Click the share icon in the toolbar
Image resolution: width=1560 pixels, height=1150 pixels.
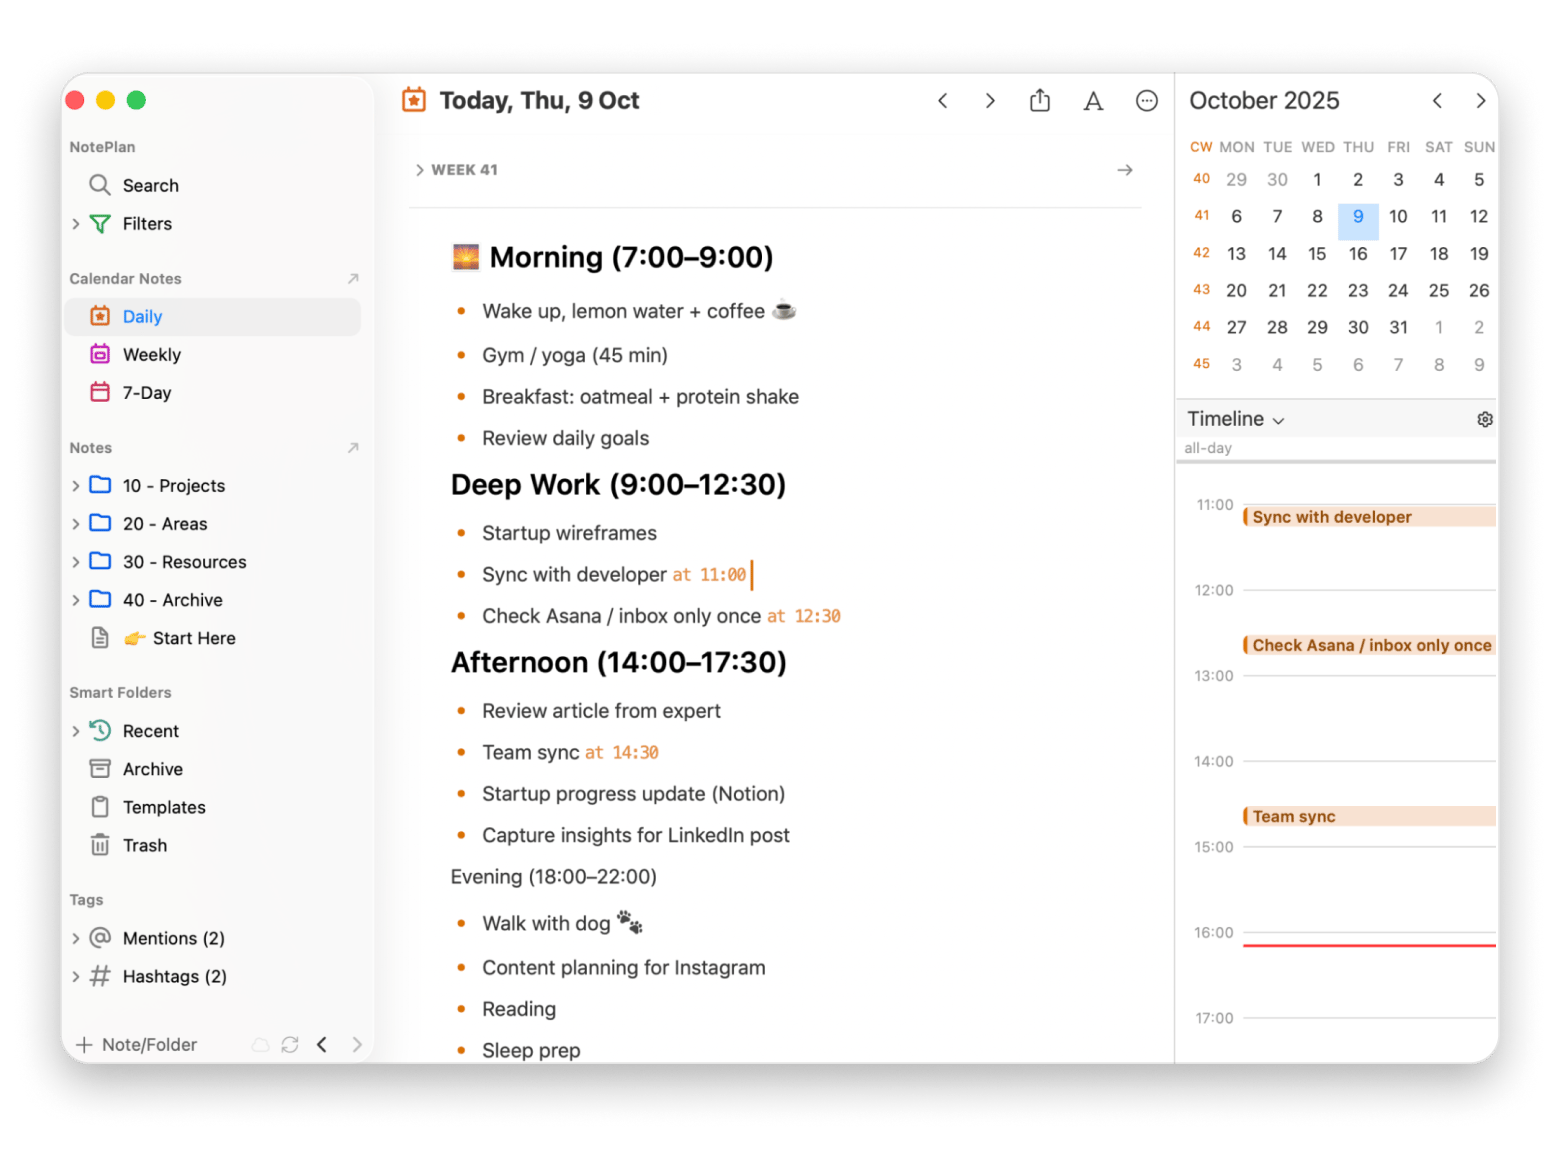click(1039, 100)
